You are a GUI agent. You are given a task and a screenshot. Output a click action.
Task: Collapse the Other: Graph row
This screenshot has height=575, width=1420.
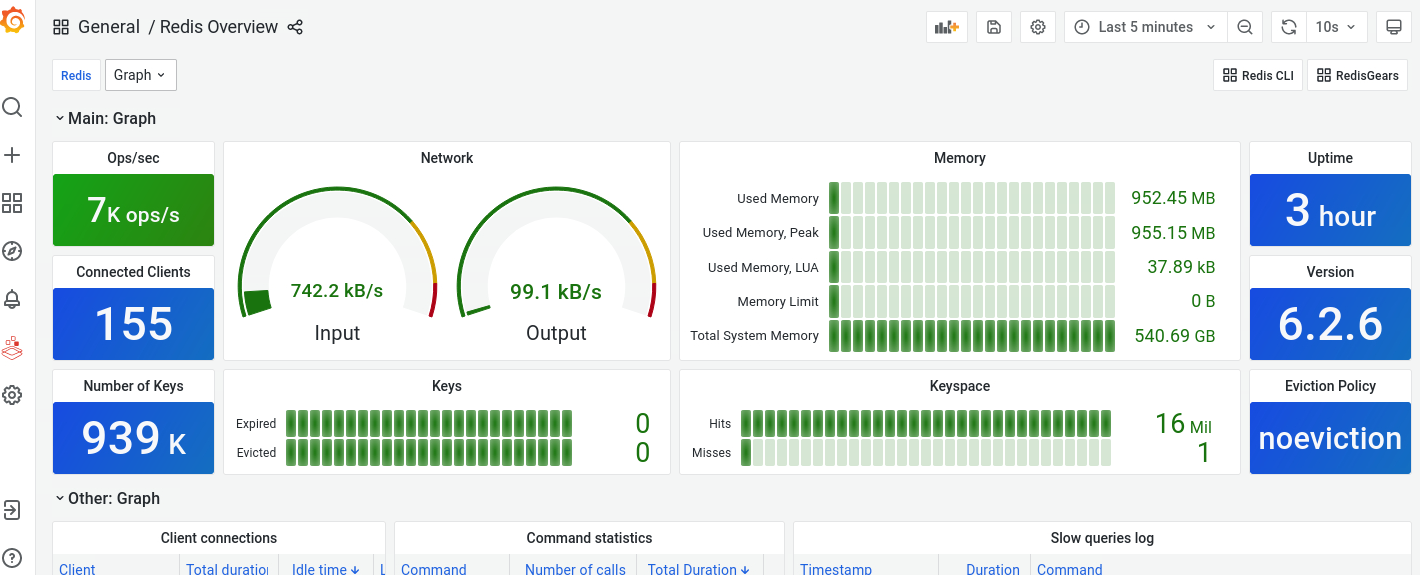(x=107, y=498)
